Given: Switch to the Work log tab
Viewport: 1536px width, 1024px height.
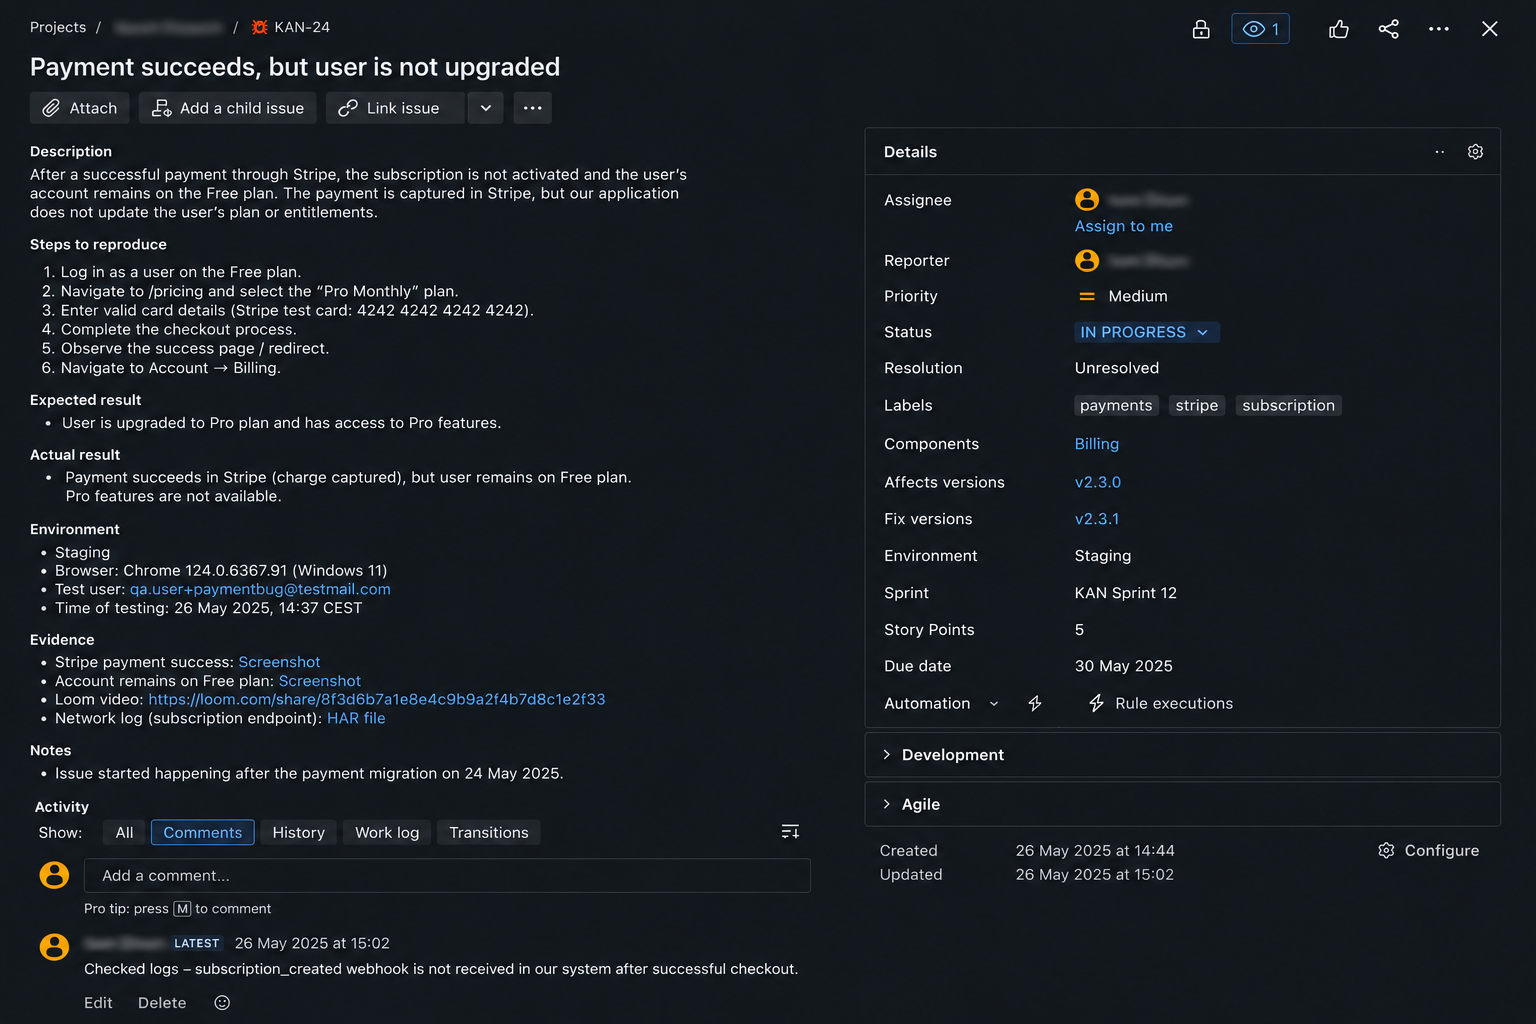Looking at the screenshot, I should [387, 833].
